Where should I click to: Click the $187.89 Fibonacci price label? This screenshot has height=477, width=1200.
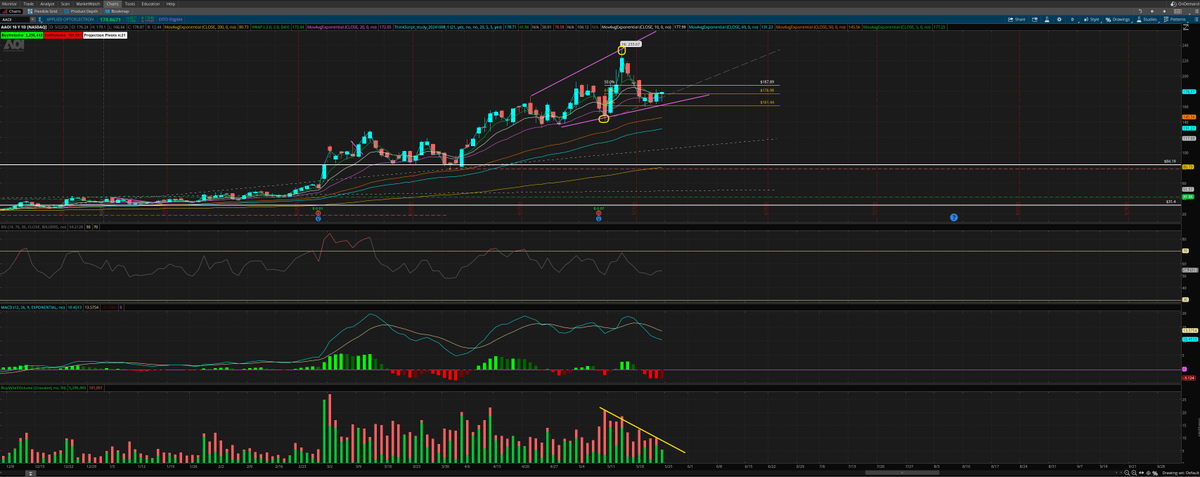click(767, 82)
